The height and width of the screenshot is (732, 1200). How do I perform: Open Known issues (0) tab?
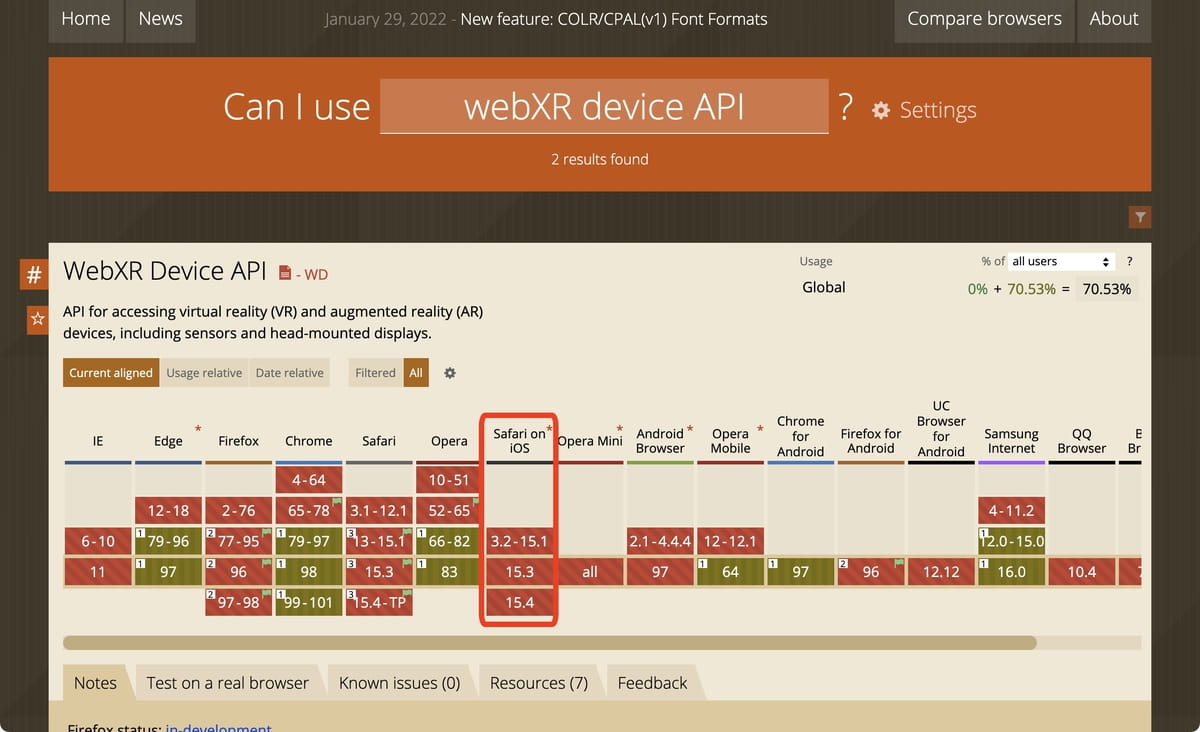(x=399, y=683)
